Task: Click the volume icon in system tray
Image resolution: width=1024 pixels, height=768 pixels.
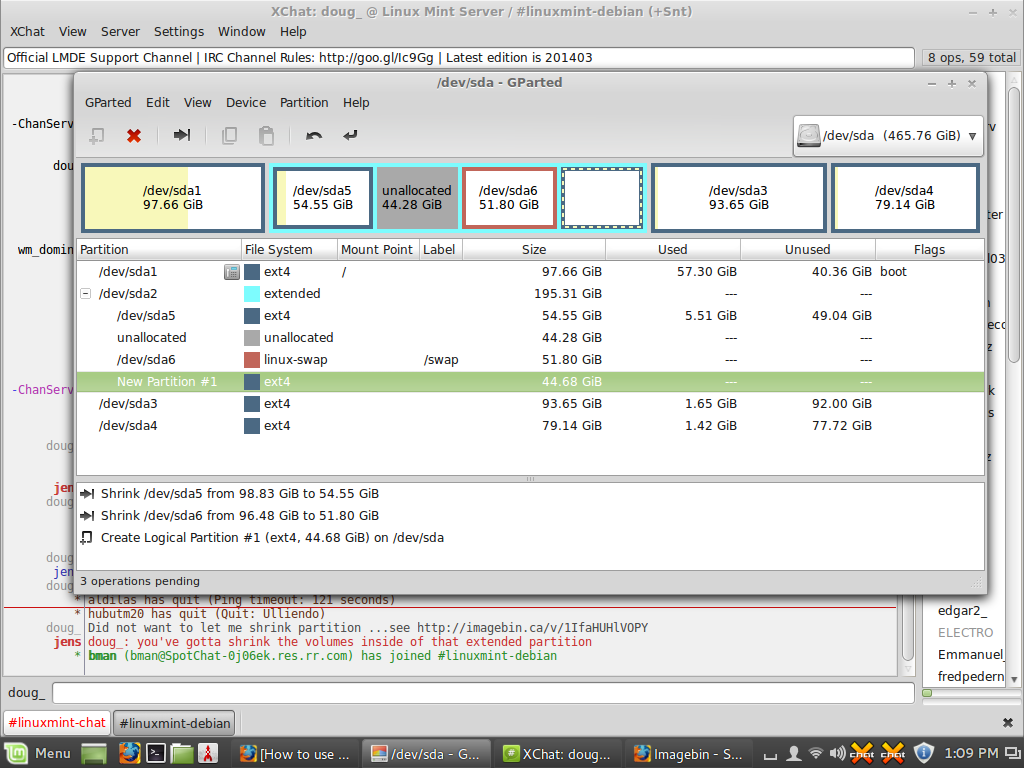Action: [x=838, y=754]
